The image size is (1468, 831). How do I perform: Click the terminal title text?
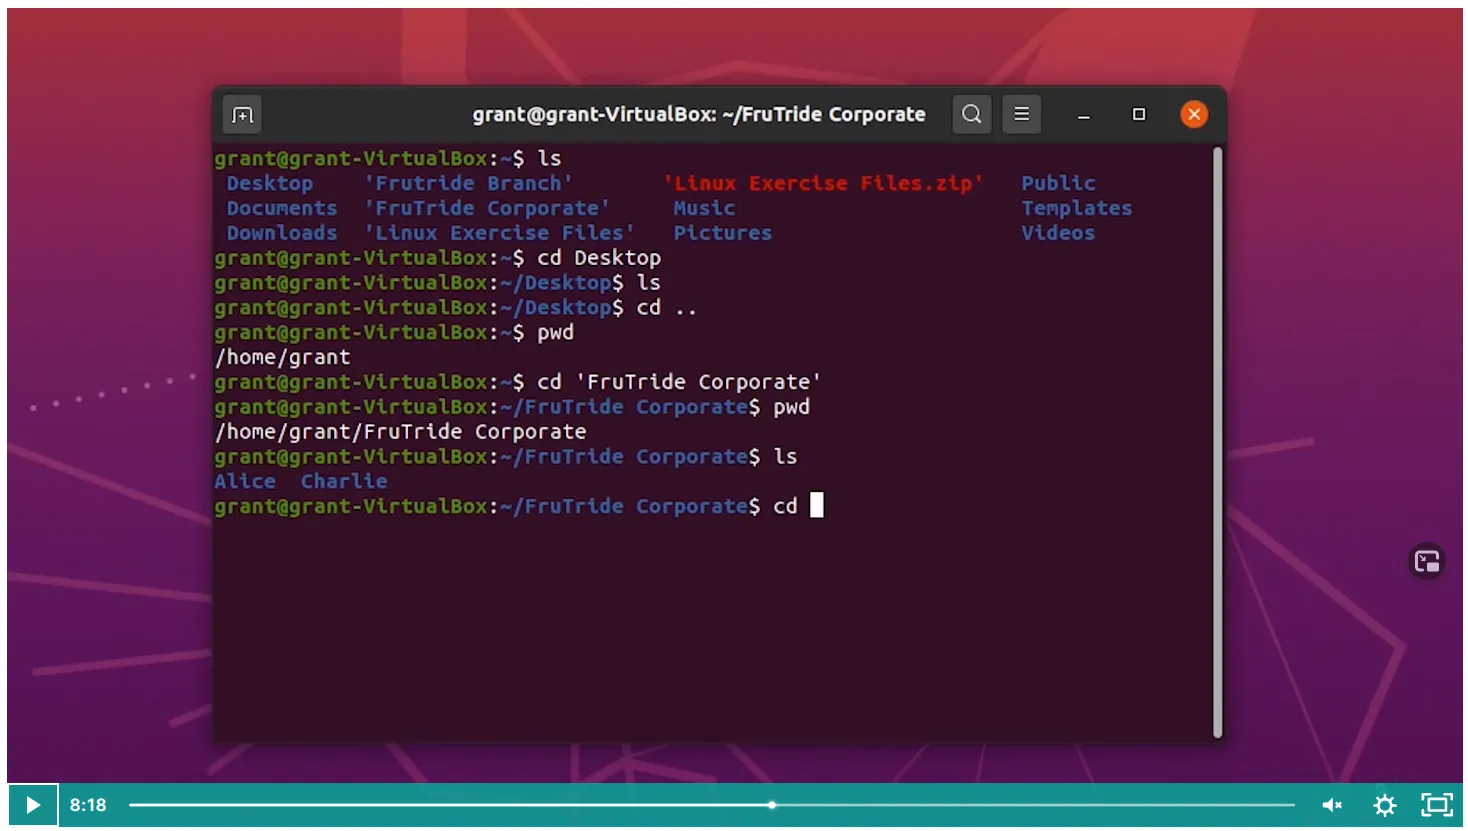click(699, 114)
